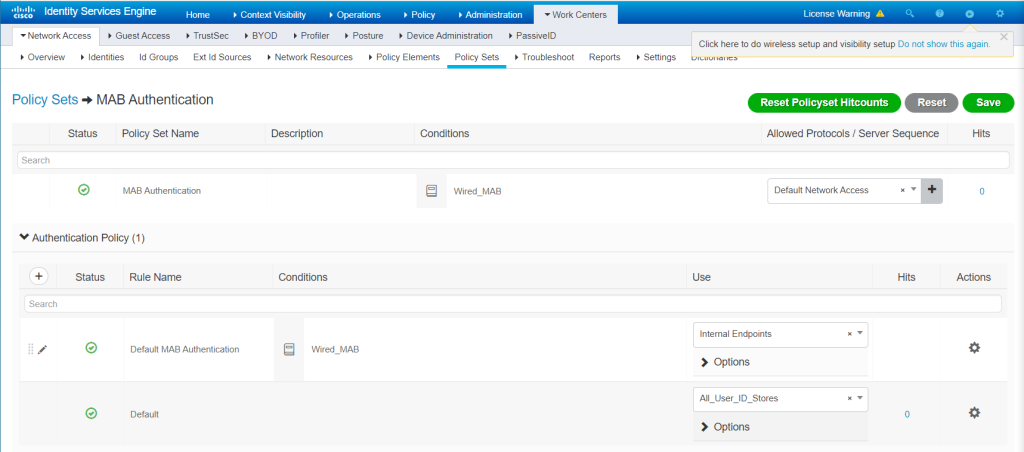
Task: Open the Posture submenu
Action: coord(363,36)
